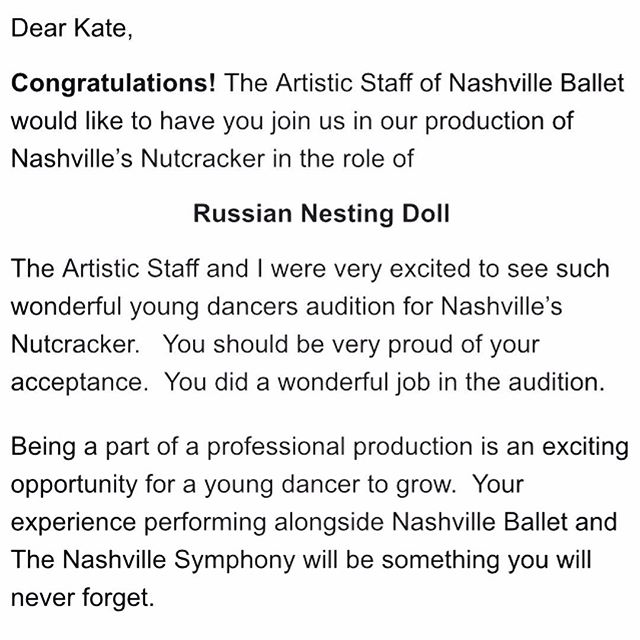
Task: Click the words Nashville Ballet in first paragraph
Action: [536, 83]
